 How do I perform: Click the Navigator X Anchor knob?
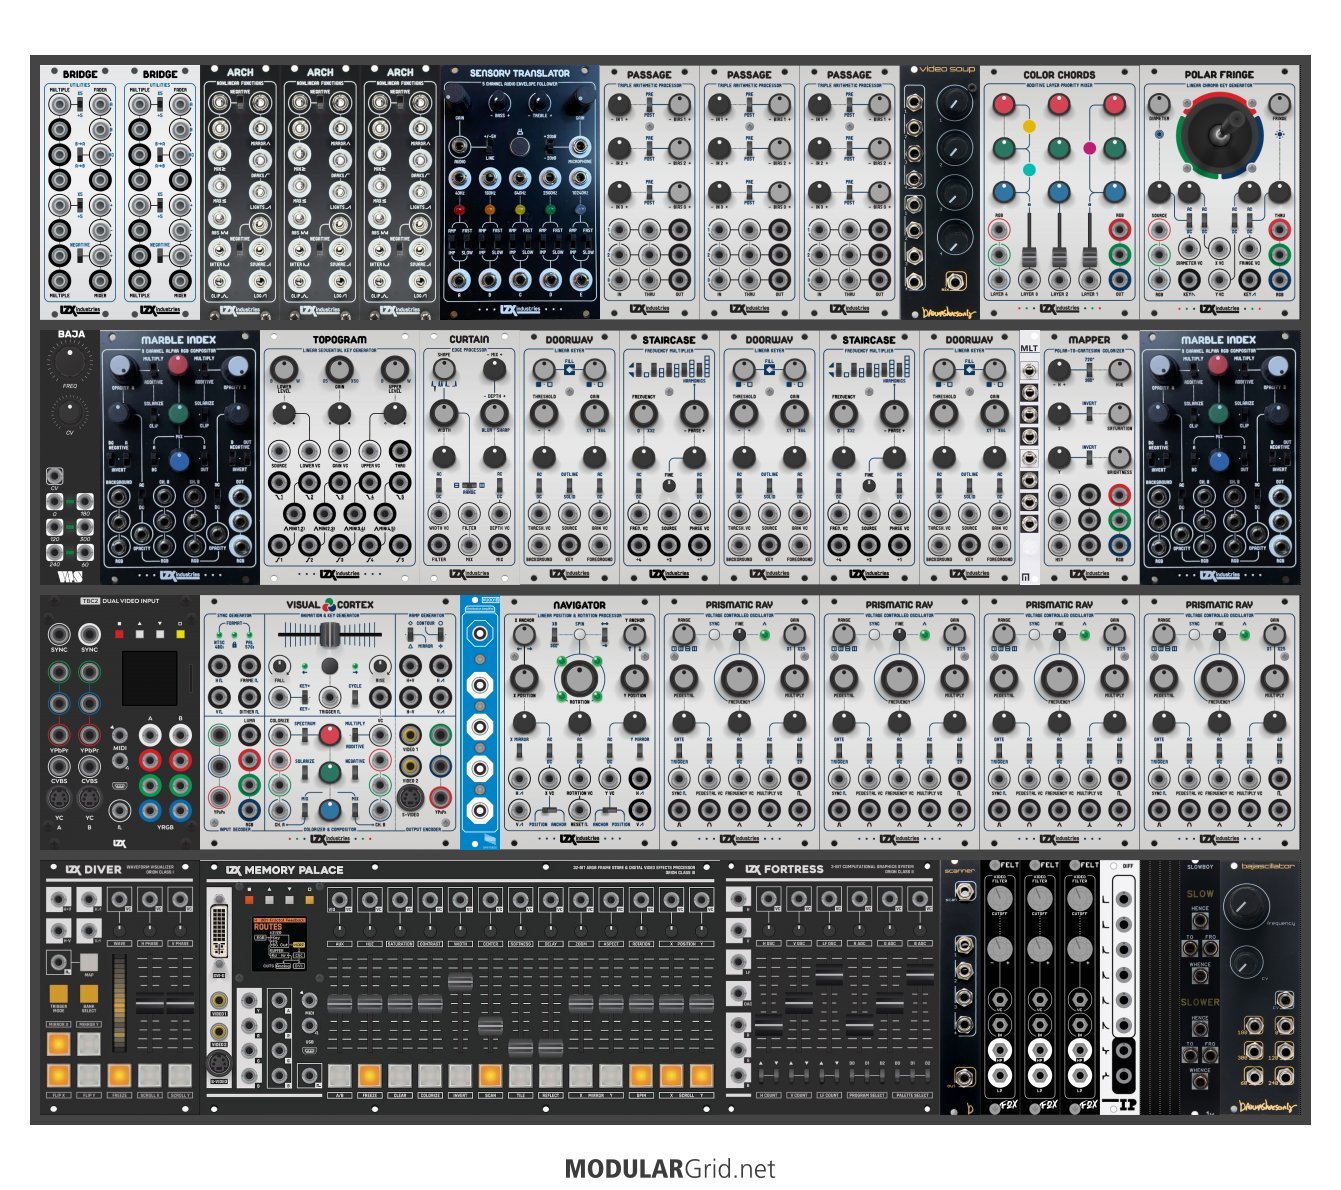coord(523,635)
